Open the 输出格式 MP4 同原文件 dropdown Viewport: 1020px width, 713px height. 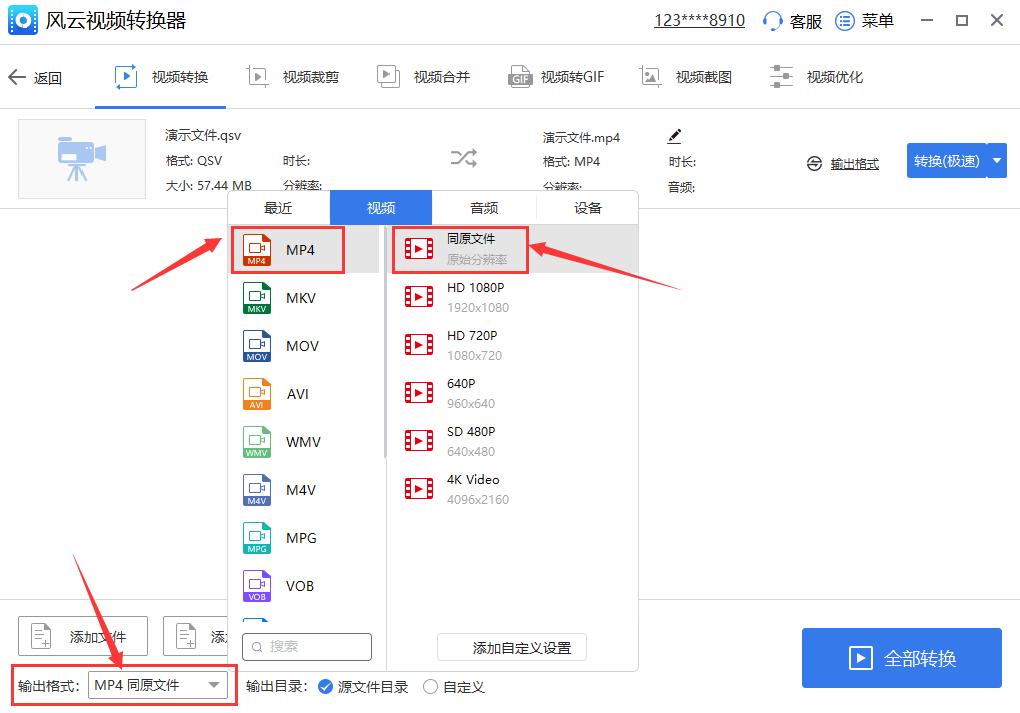(158, 685)
